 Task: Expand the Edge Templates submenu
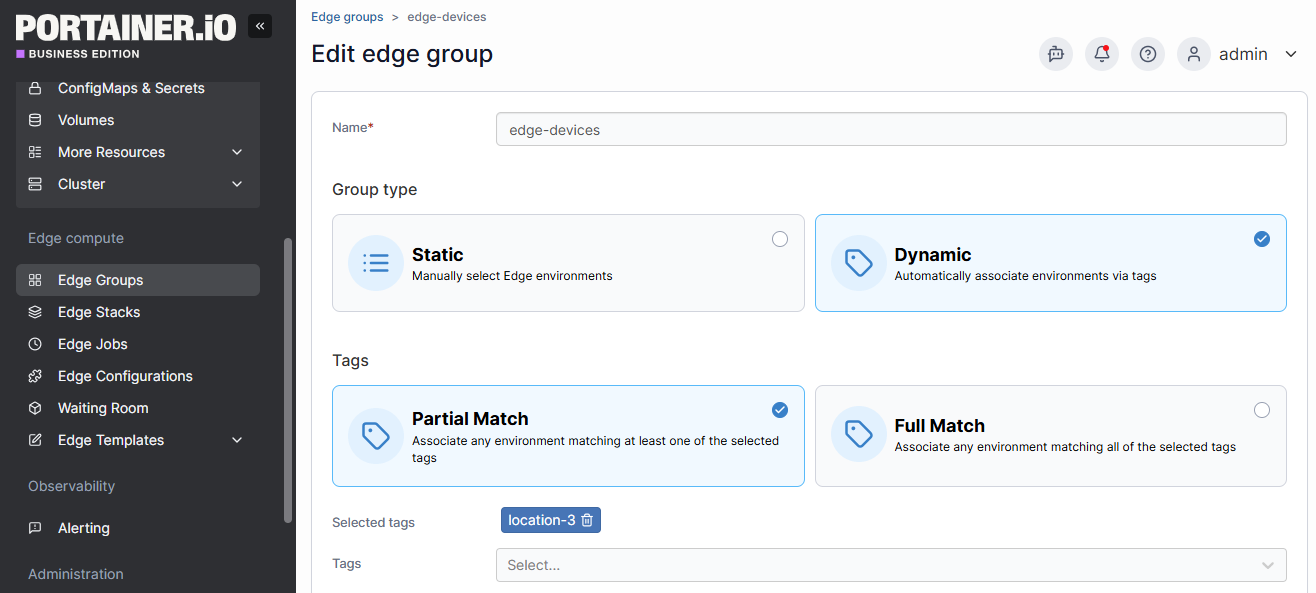click(237, 440)
